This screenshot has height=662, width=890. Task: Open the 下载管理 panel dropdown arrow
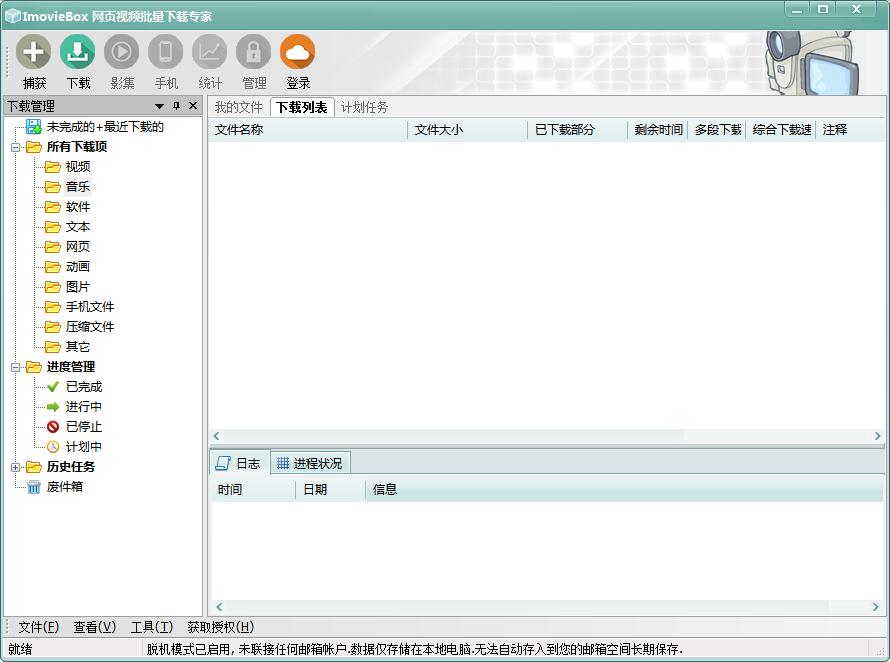158,106
